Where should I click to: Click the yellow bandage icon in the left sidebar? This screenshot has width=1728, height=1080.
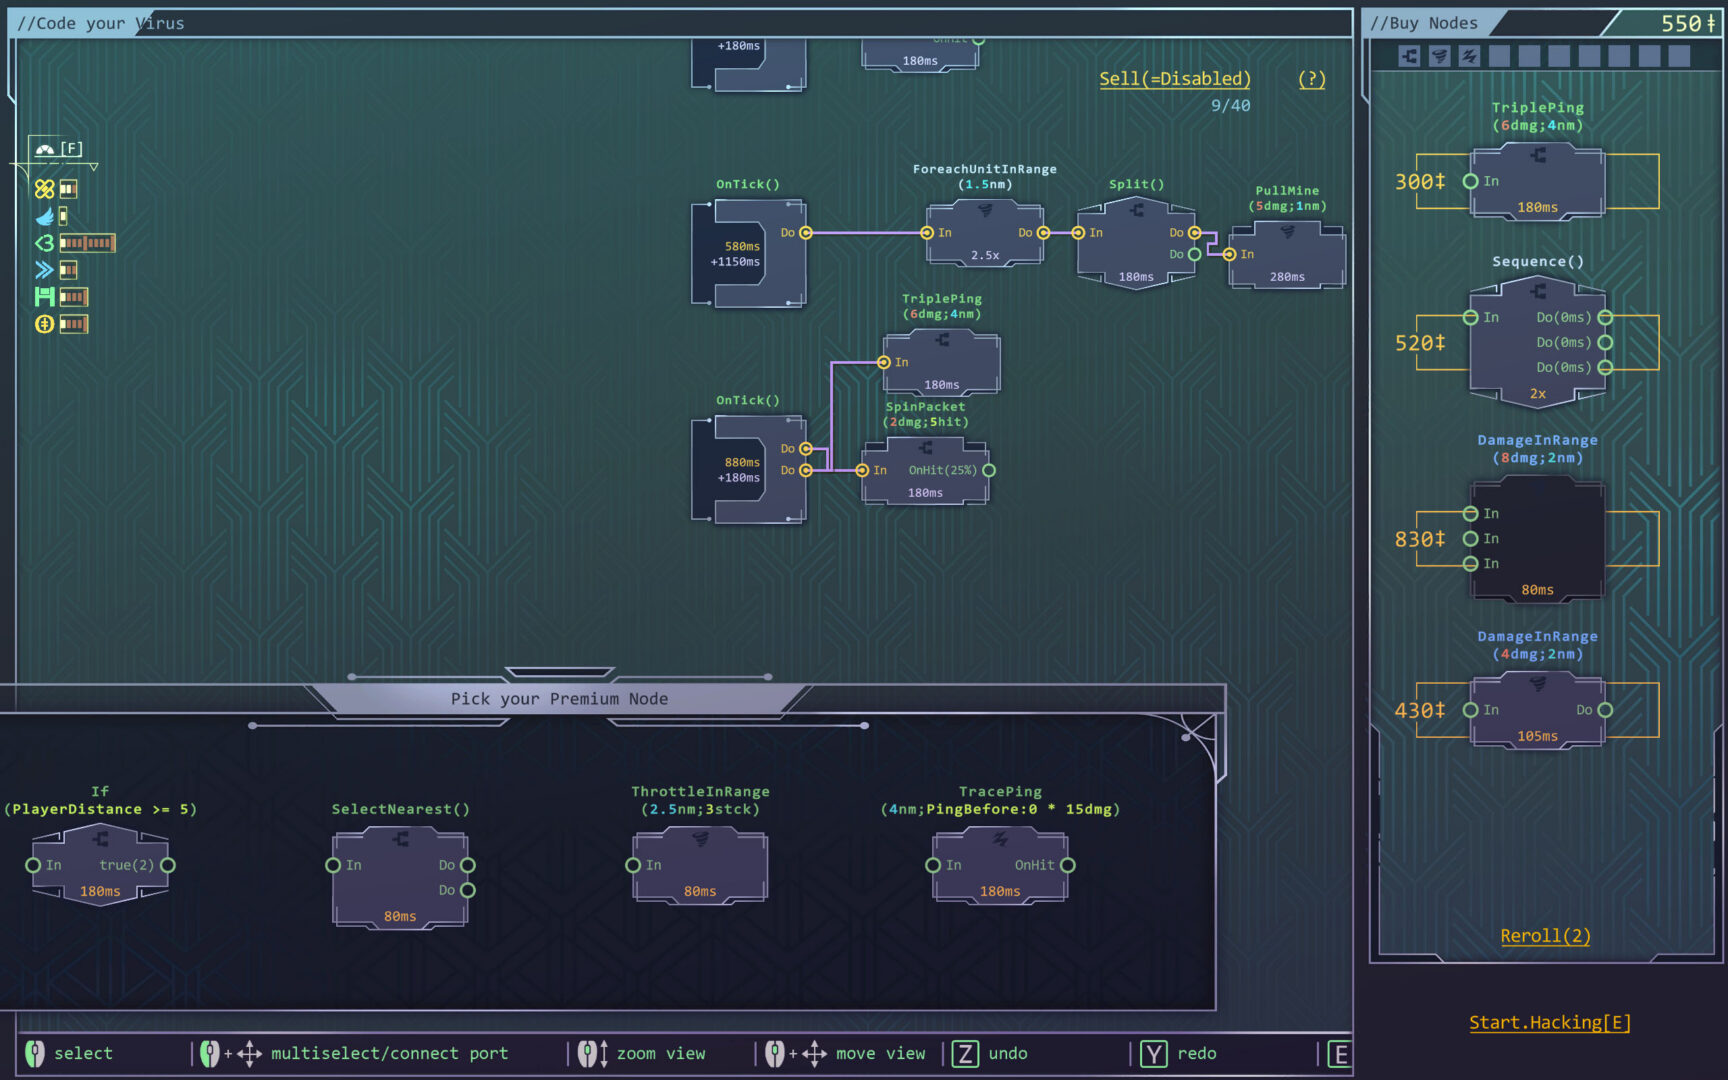[43, 188]
